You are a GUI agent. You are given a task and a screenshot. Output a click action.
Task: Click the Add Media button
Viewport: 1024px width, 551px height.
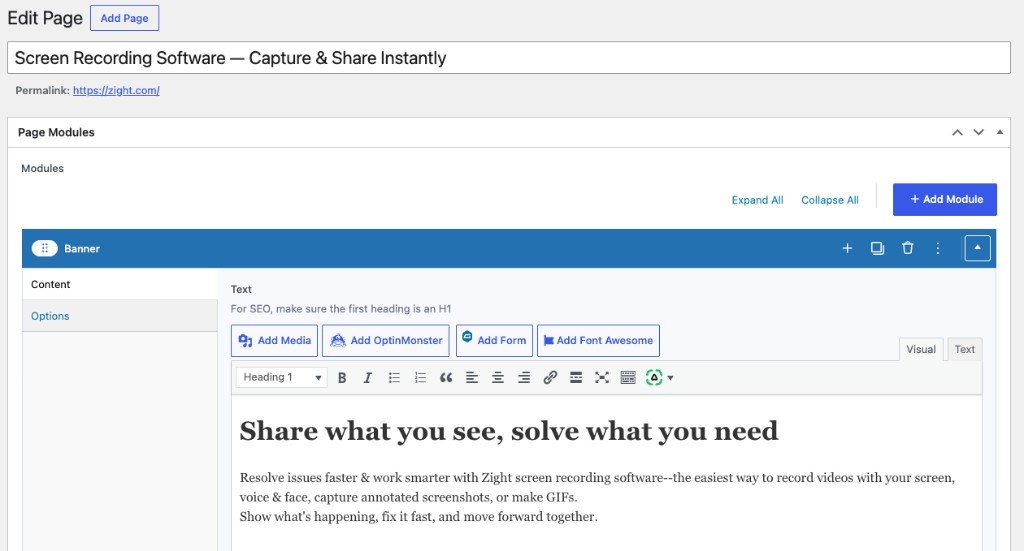point(274,341)
